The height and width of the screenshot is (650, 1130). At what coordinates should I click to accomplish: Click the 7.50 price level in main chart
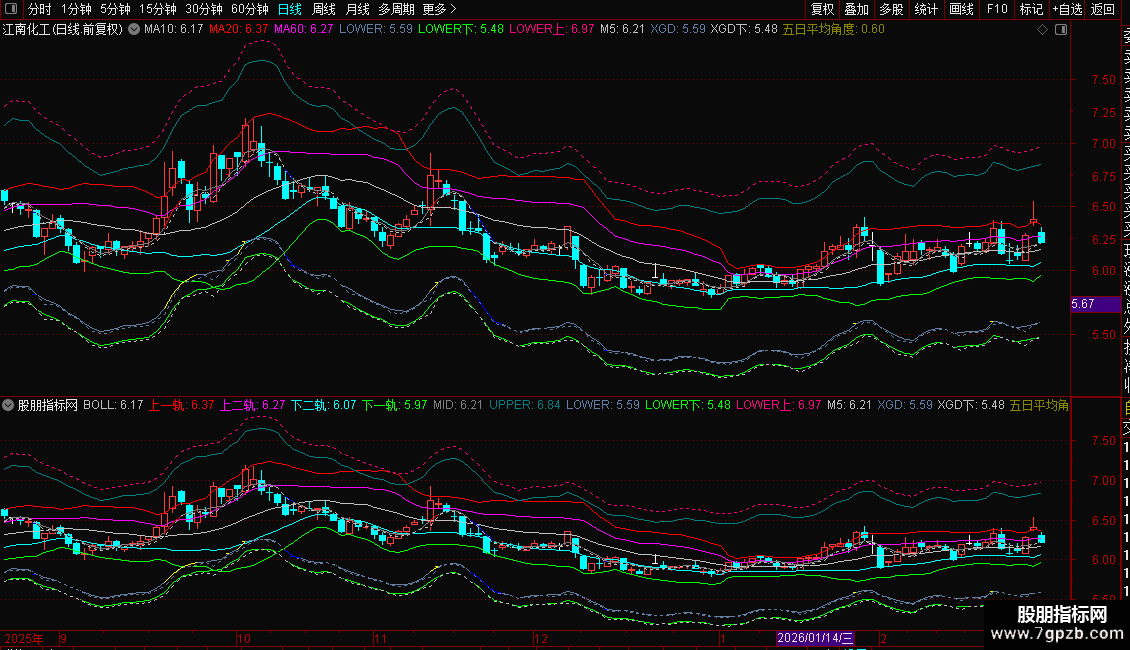point(1103,80)
